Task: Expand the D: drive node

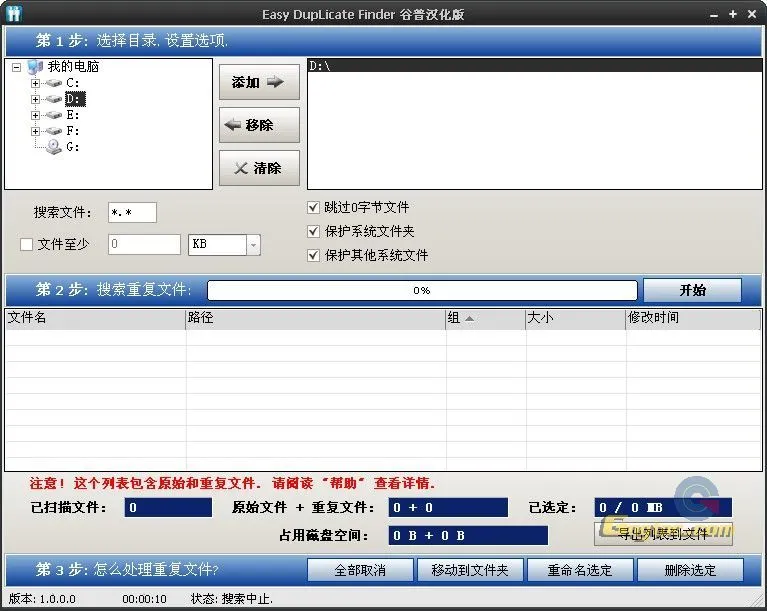Action: pyautogui.click(x=35, y=99)
